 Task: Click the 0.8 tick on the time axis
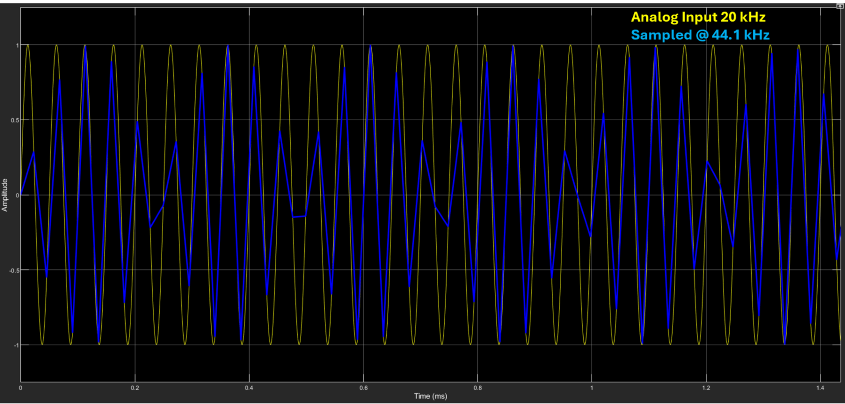pyautogui.click(x=477, y=387)
